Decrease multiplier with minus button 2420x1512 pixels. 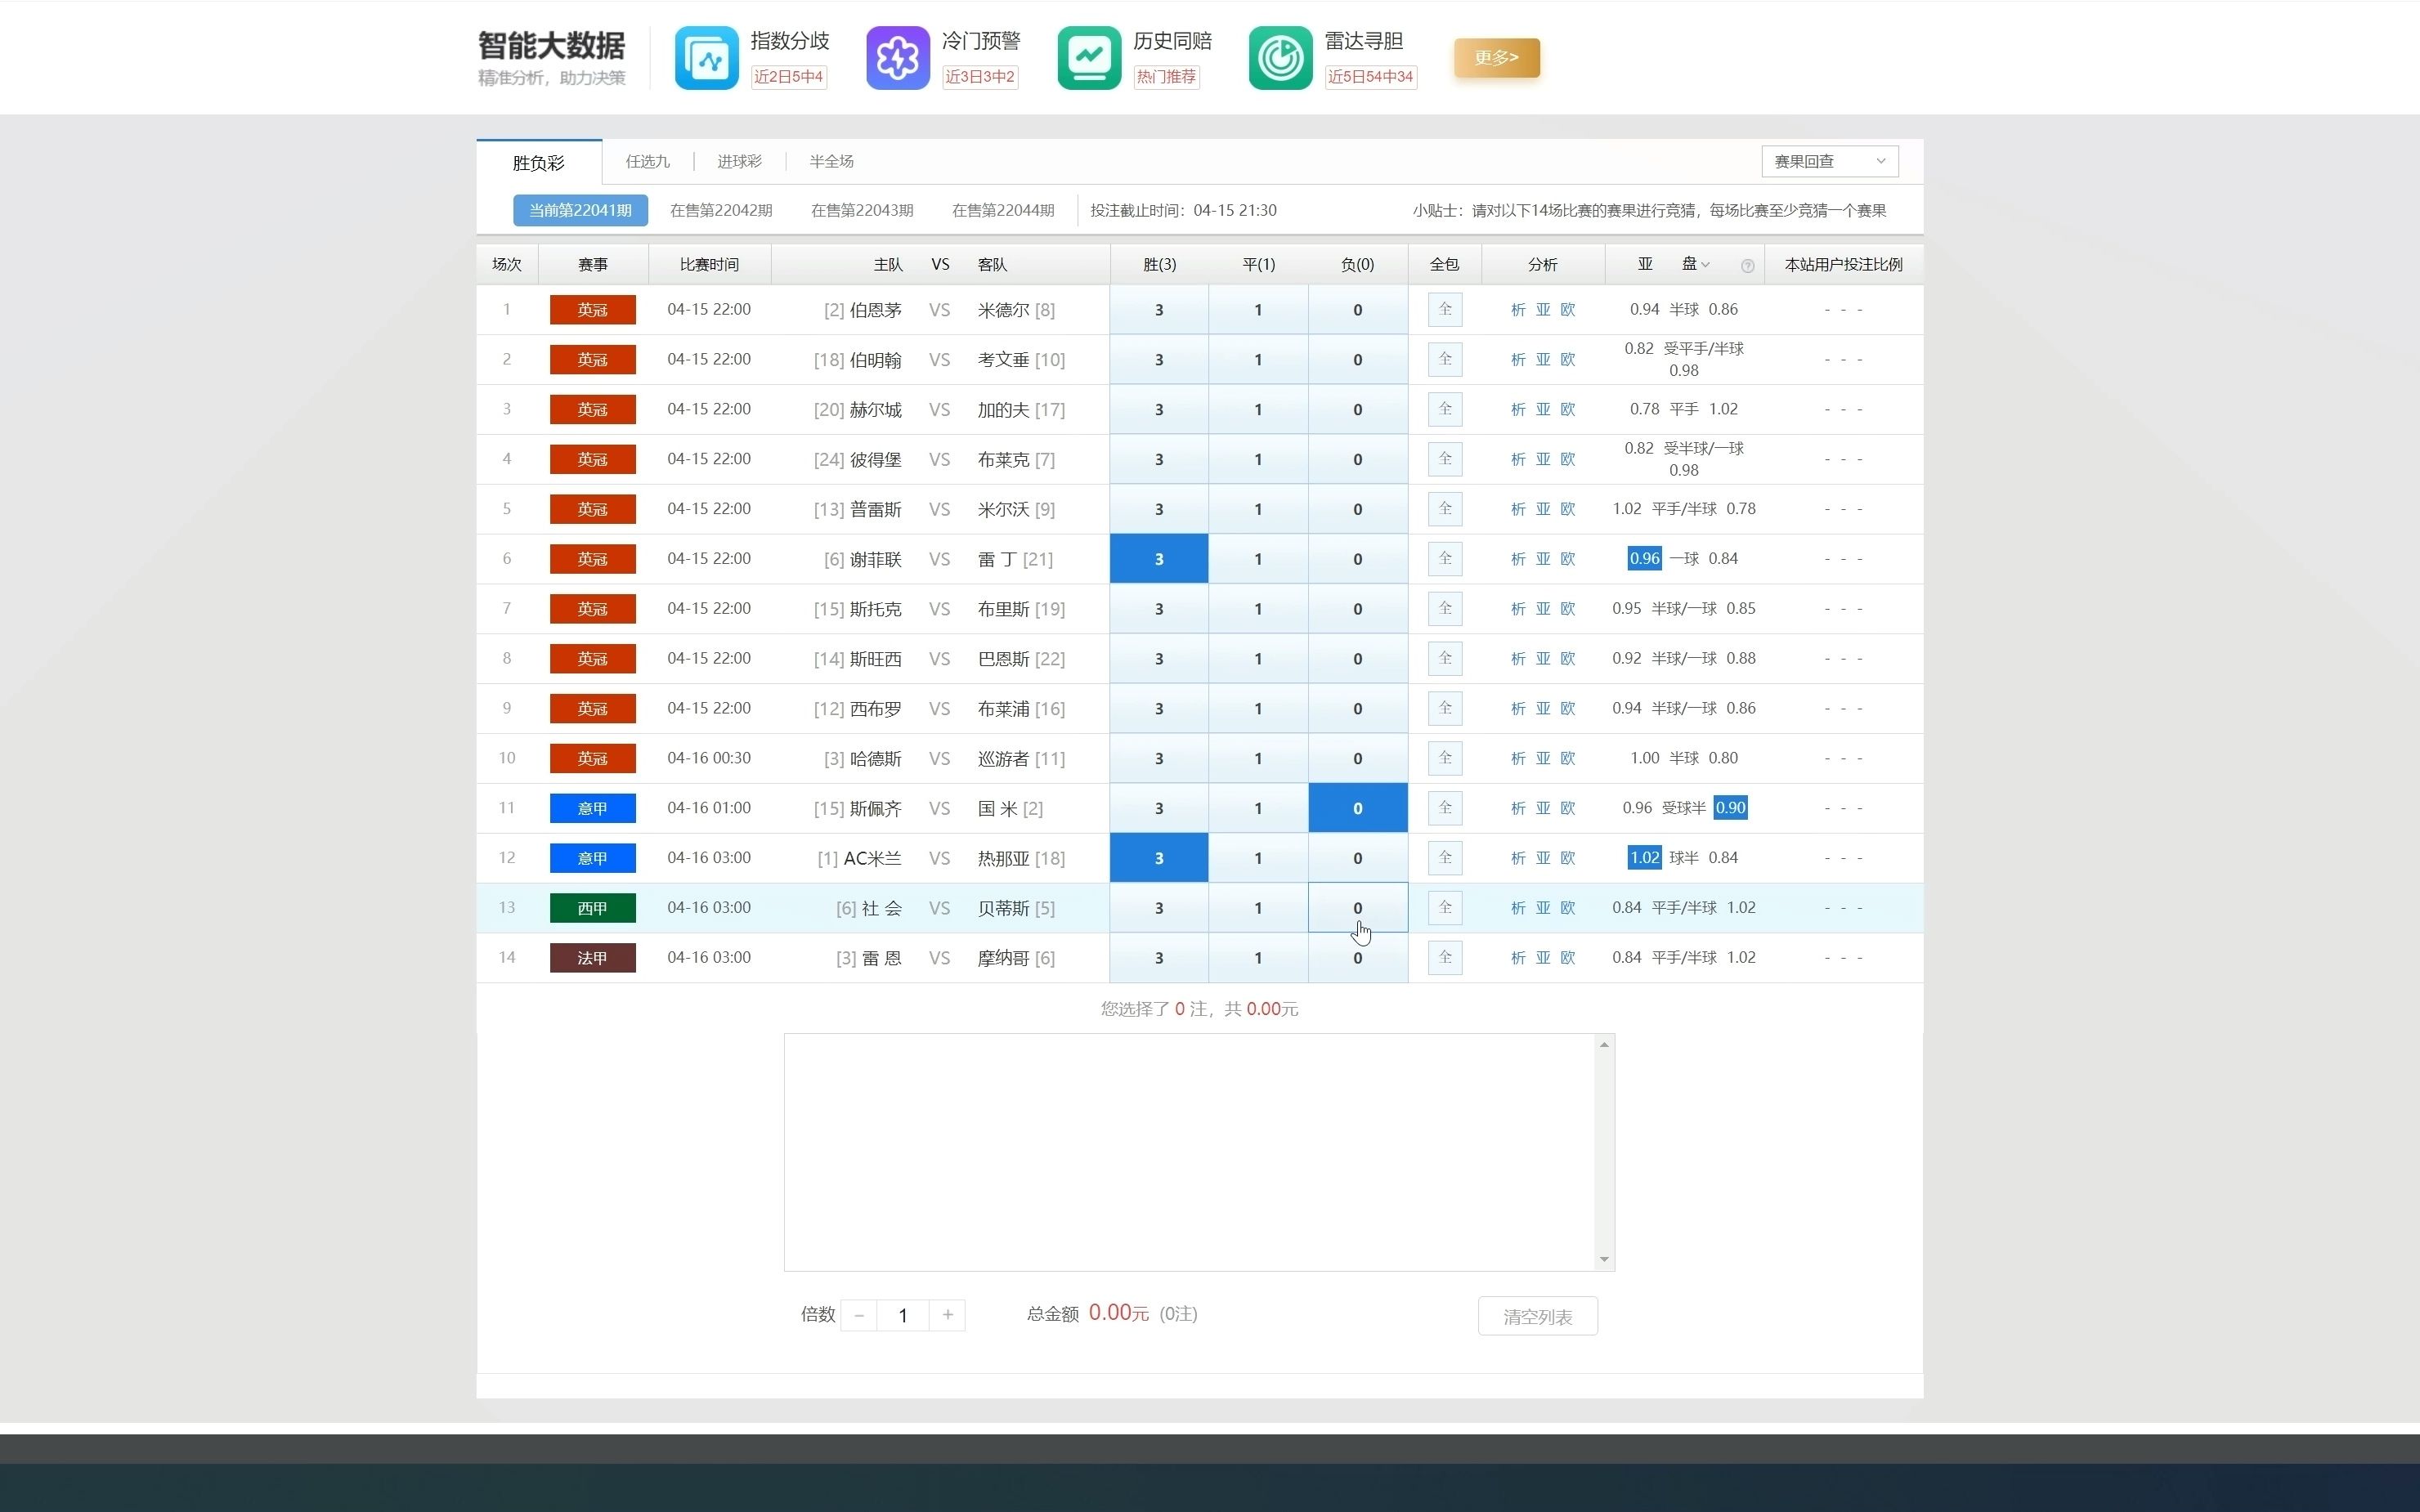pos(859,1315)
